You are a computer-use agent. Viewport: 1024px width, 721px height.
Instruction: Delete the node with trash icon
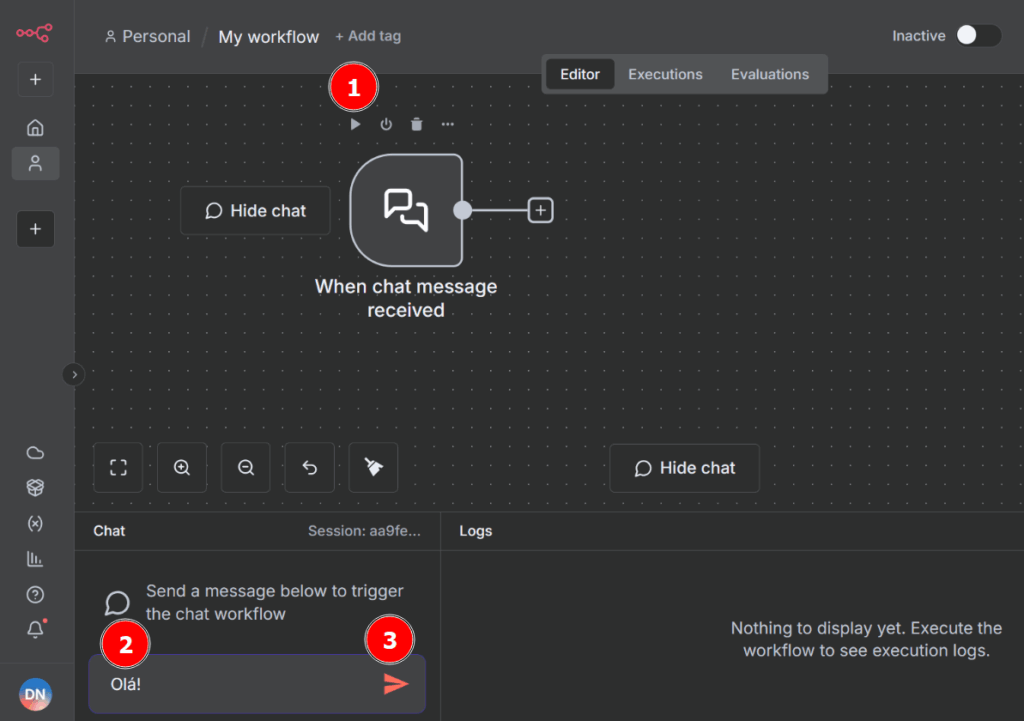click(x=417, y=125)
